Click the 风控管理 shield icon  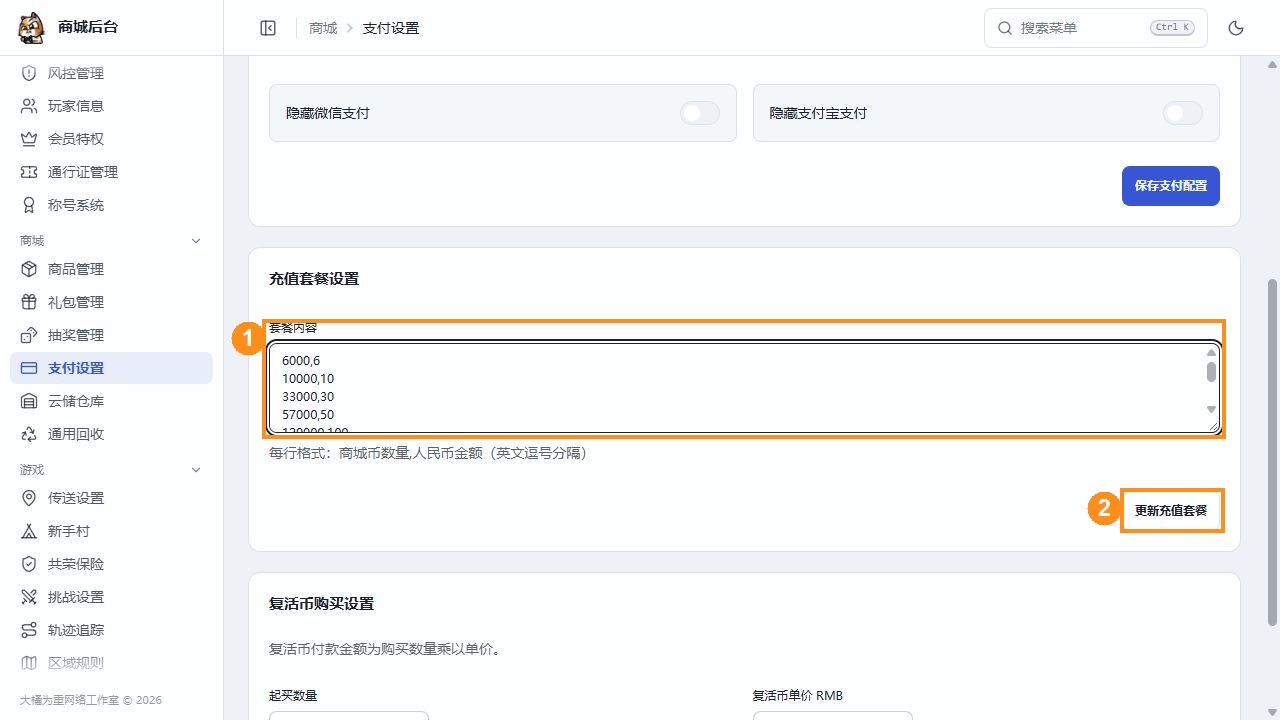(29, 73)
